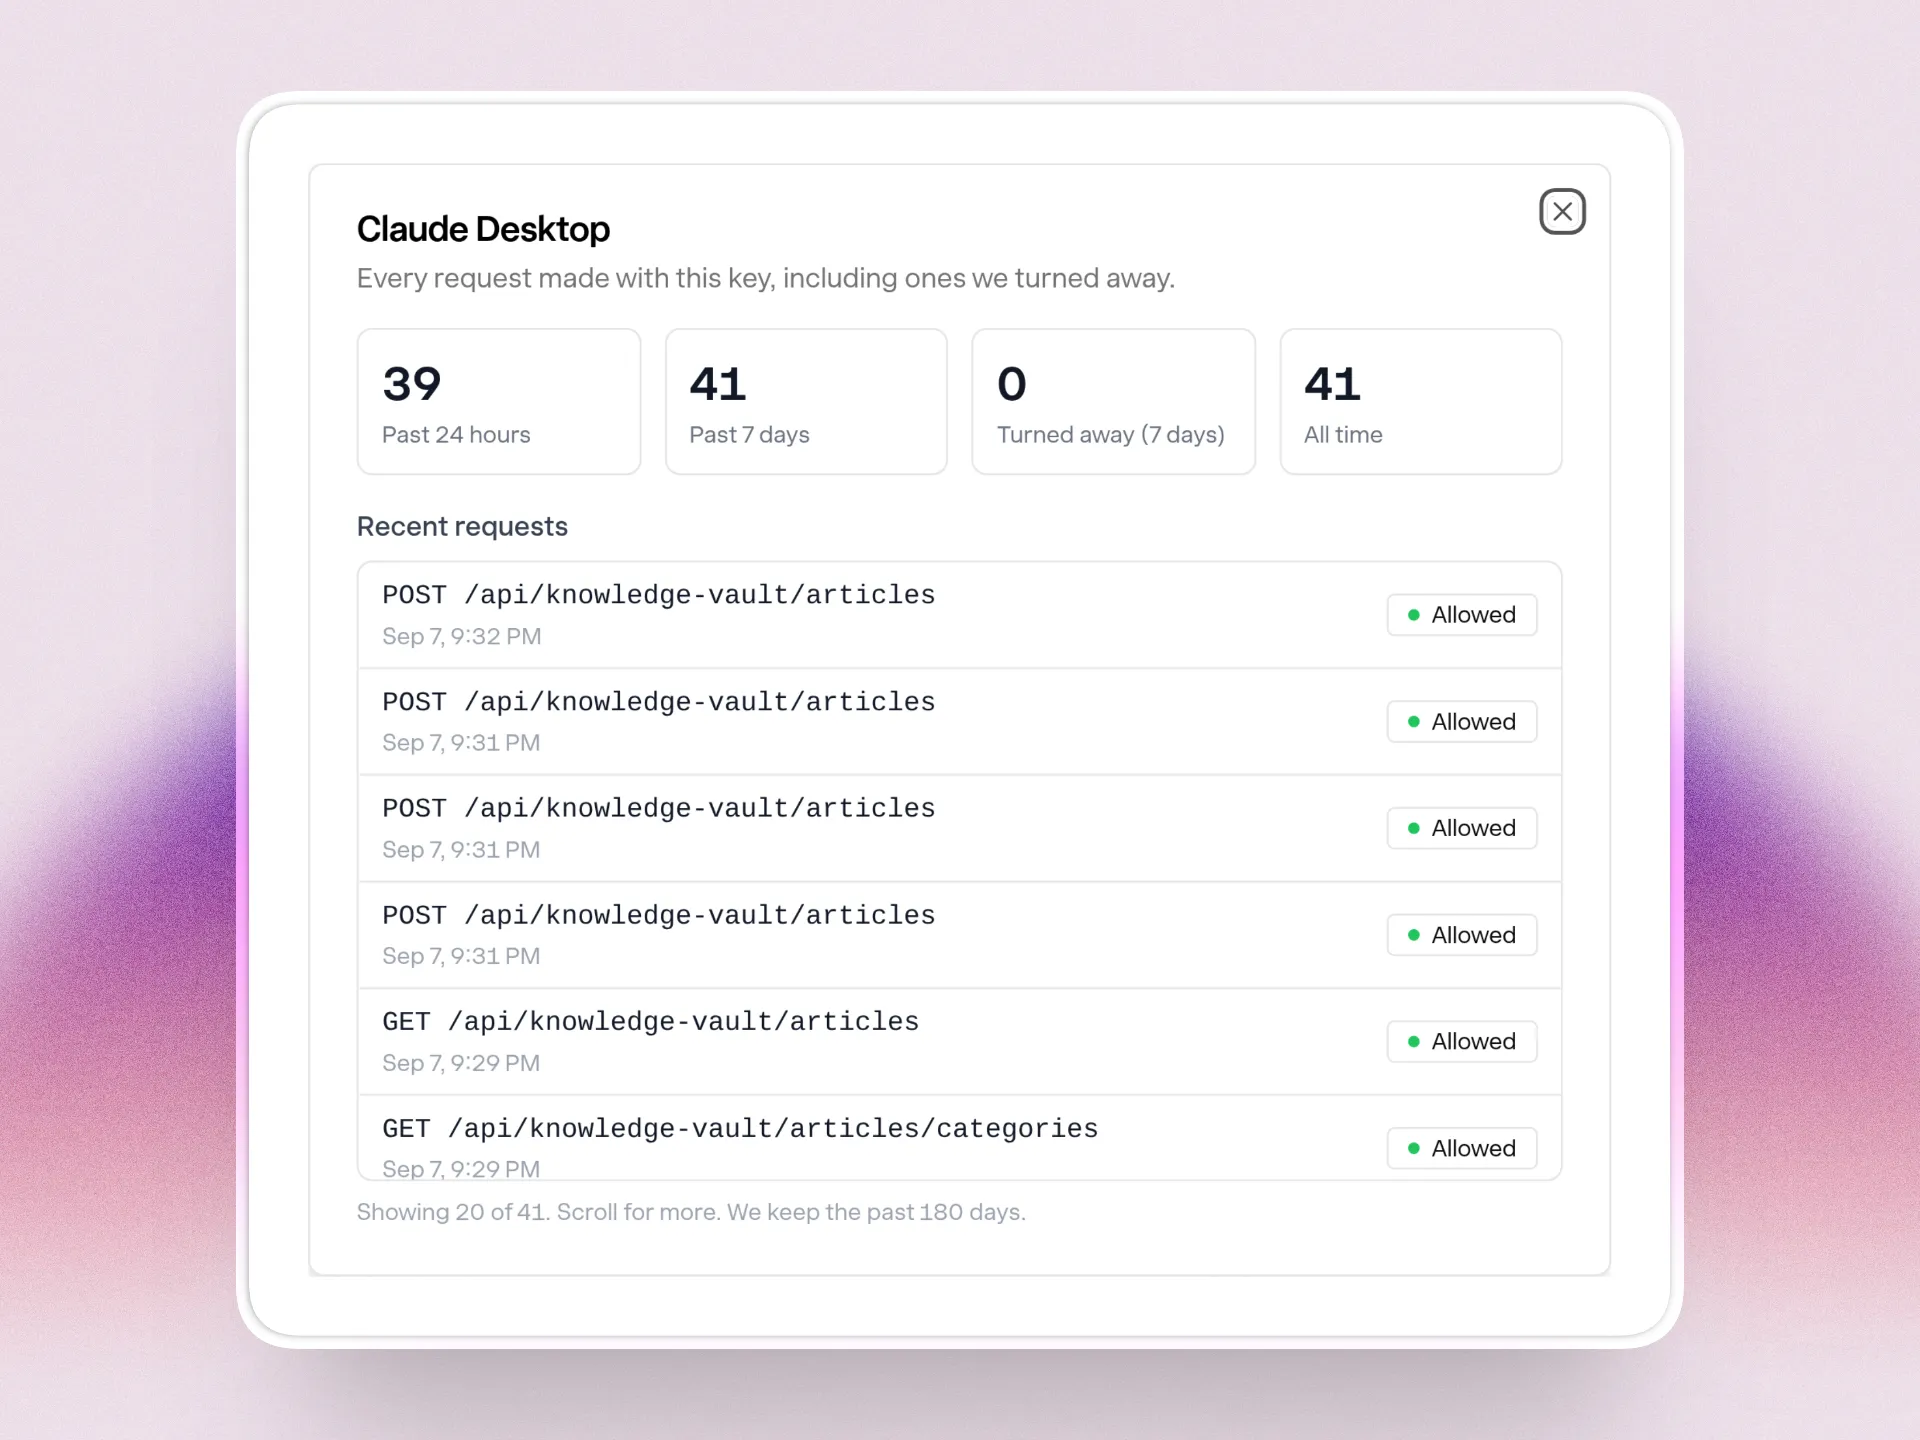1920x1440 pixels.
Task: Select the GET articles request at 9:29 PM
Action: (960, 1042)
